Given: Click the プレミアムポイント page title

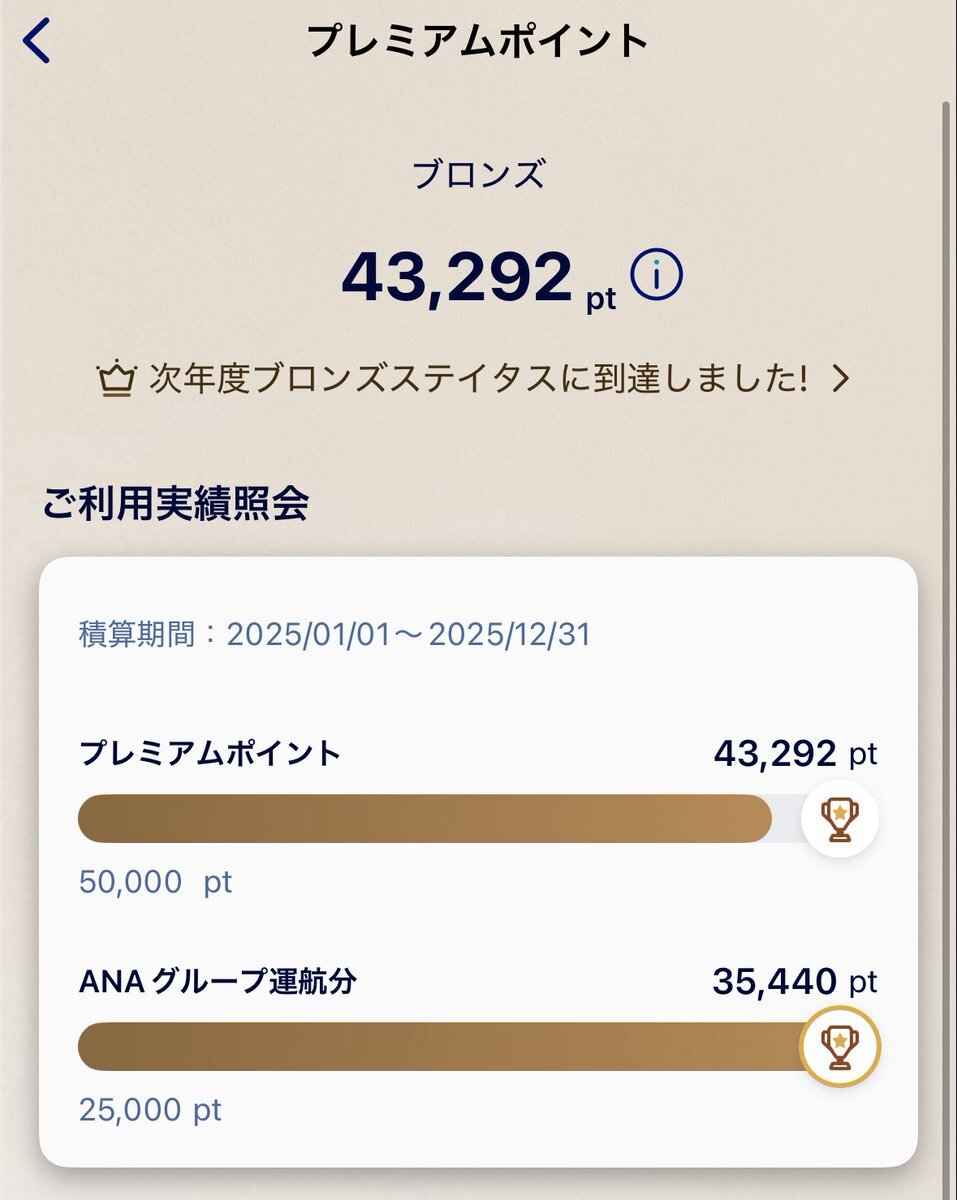Looking at the screenshot, I should pos(478,41).
